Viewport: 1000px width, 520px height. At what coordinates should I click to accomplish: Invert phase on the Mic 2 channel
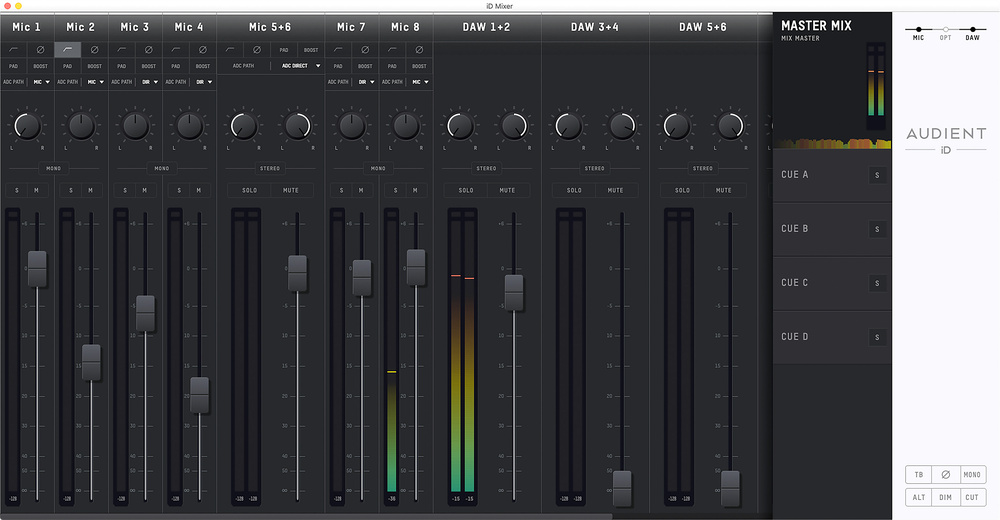coord(94,49)
